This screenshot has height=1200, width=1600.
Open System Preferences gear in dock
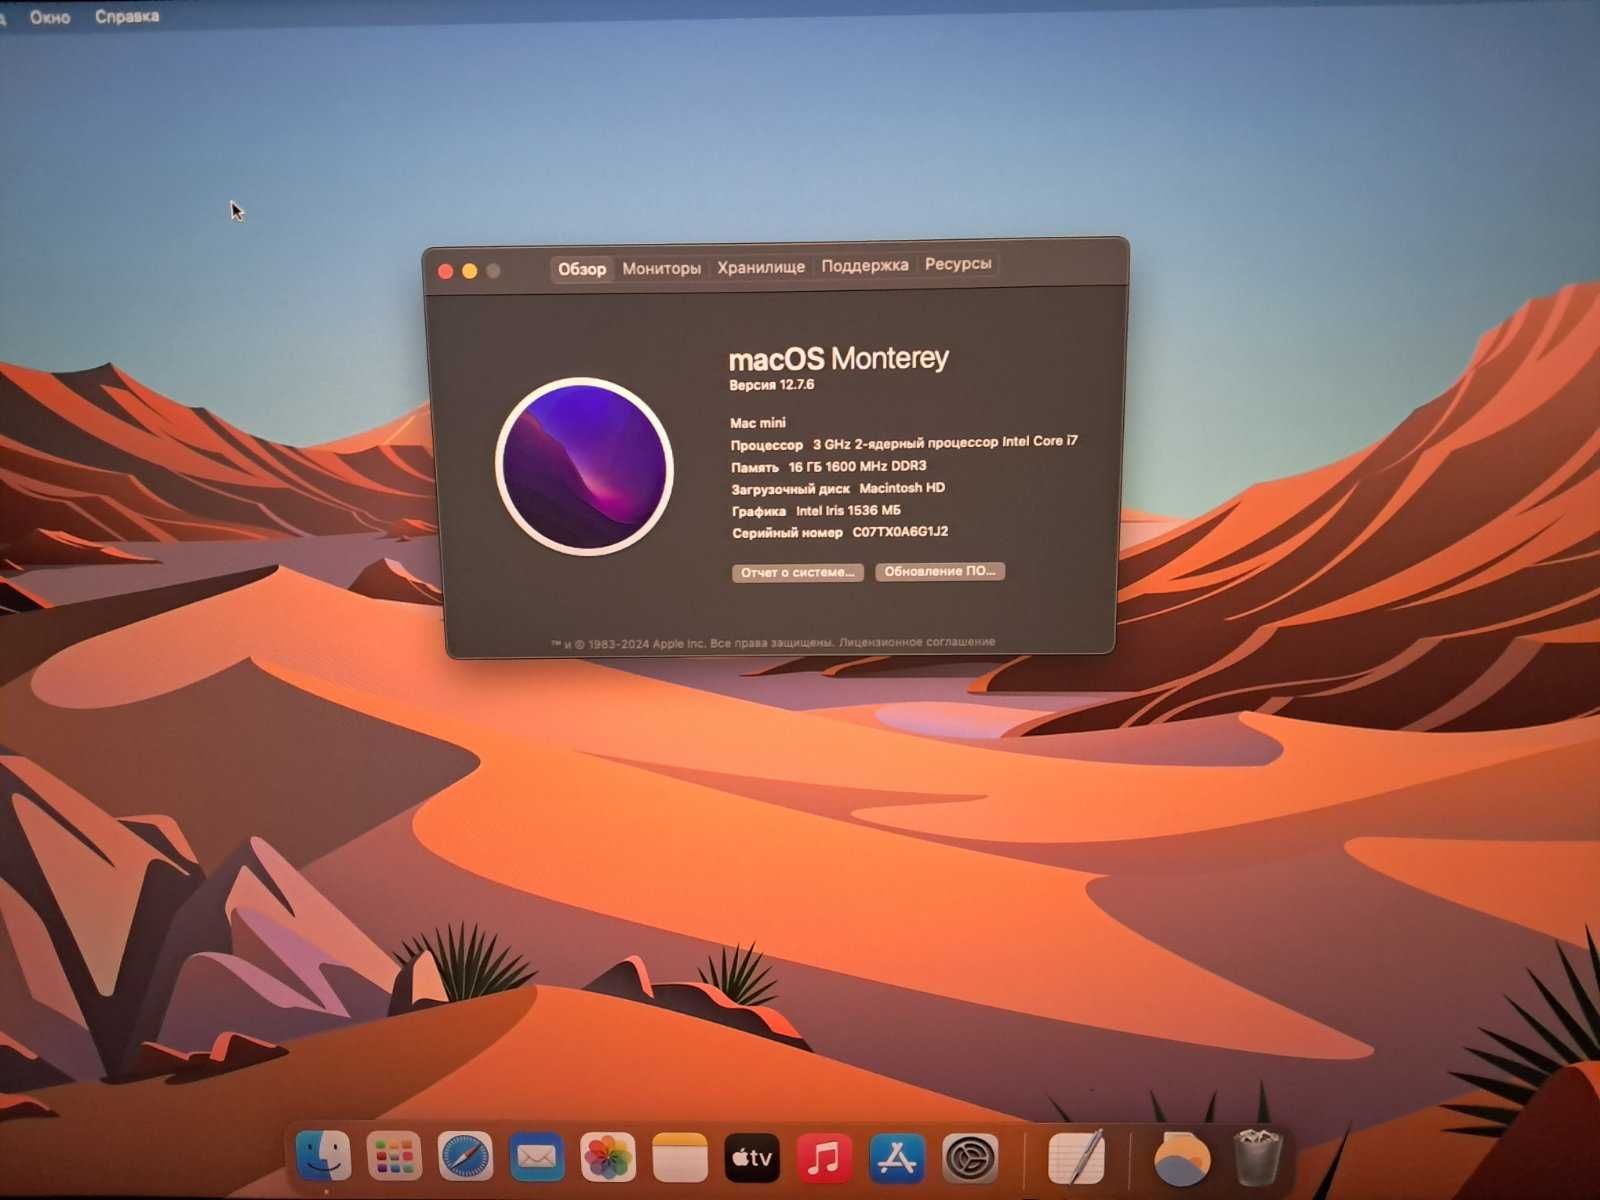pos(970,1158)
